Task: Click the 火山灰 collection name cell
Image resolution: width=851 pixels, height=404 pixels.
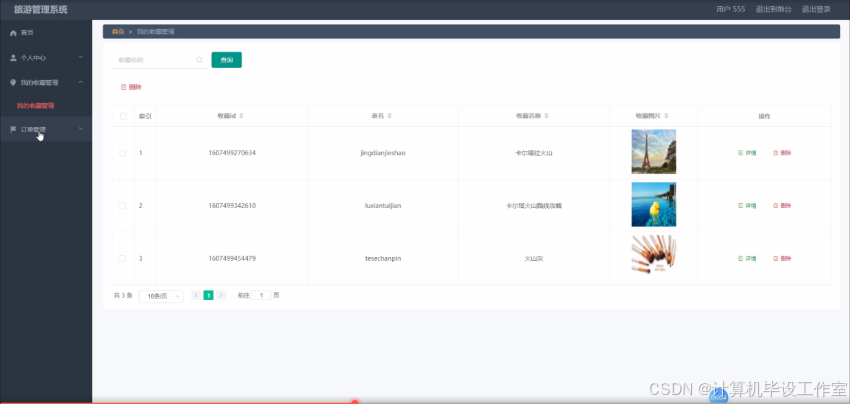Action: pyautogui.click(x=534, y=258)
